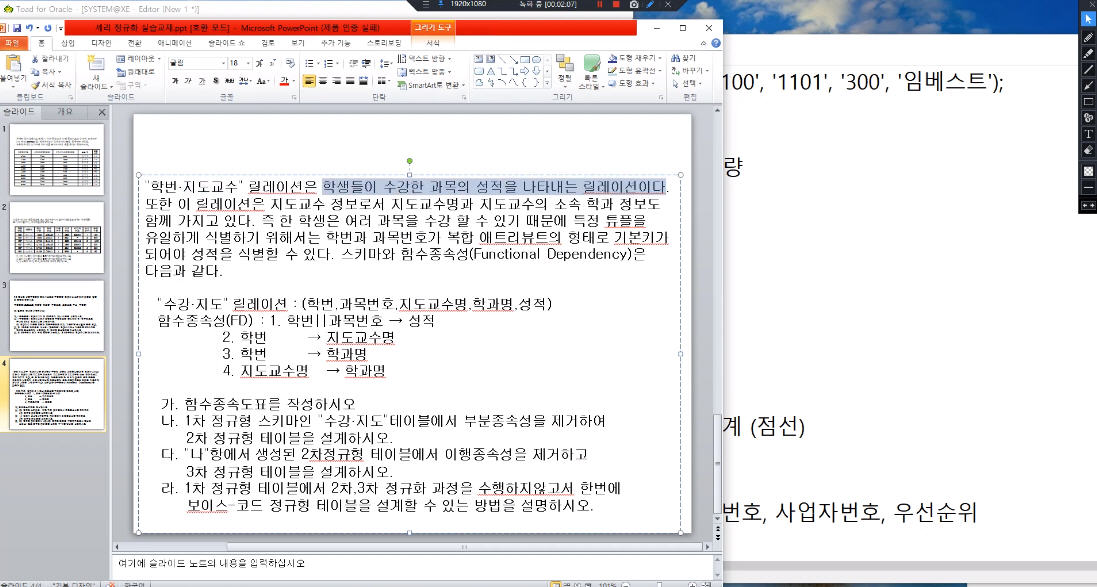
Task: Select the oval shape in shapes gallery
Action: tap(535, 59)
